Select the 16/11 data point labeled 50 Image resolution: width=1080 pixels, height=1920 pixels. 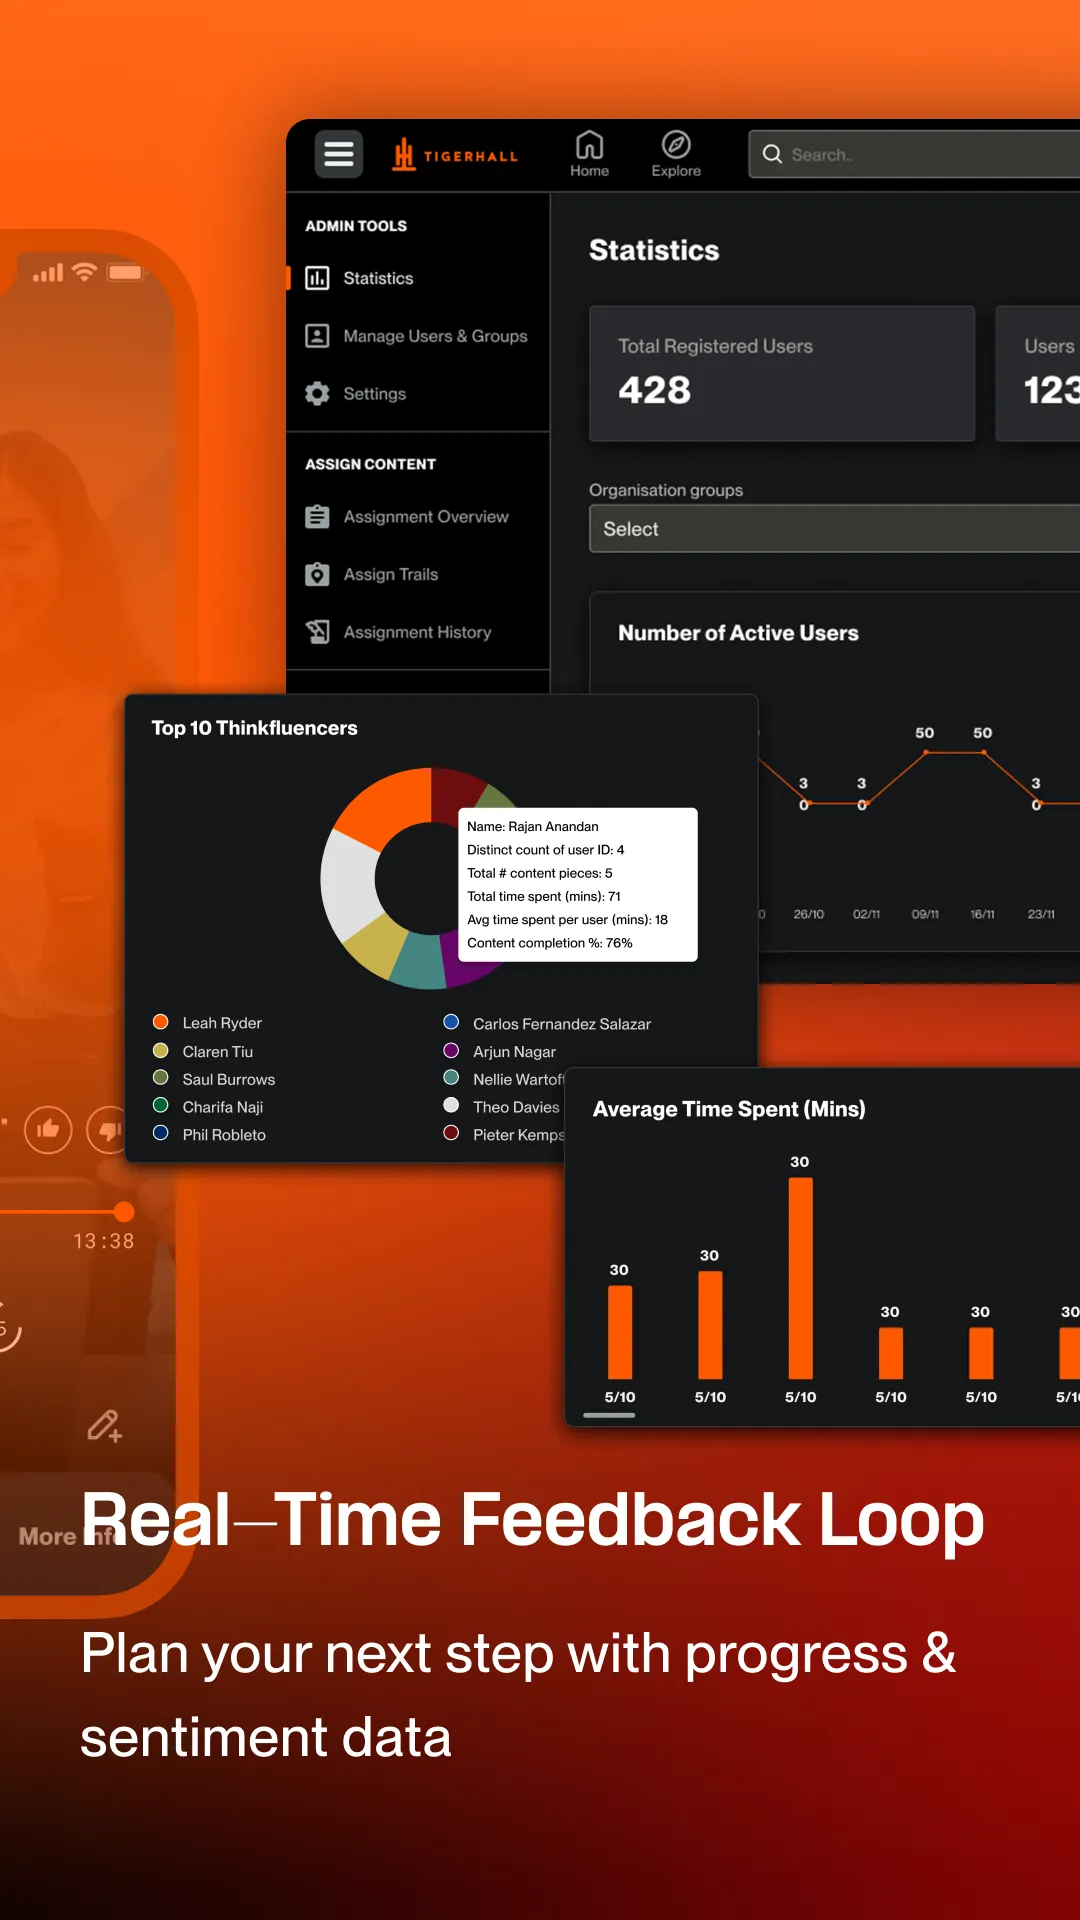coord(984,752)
